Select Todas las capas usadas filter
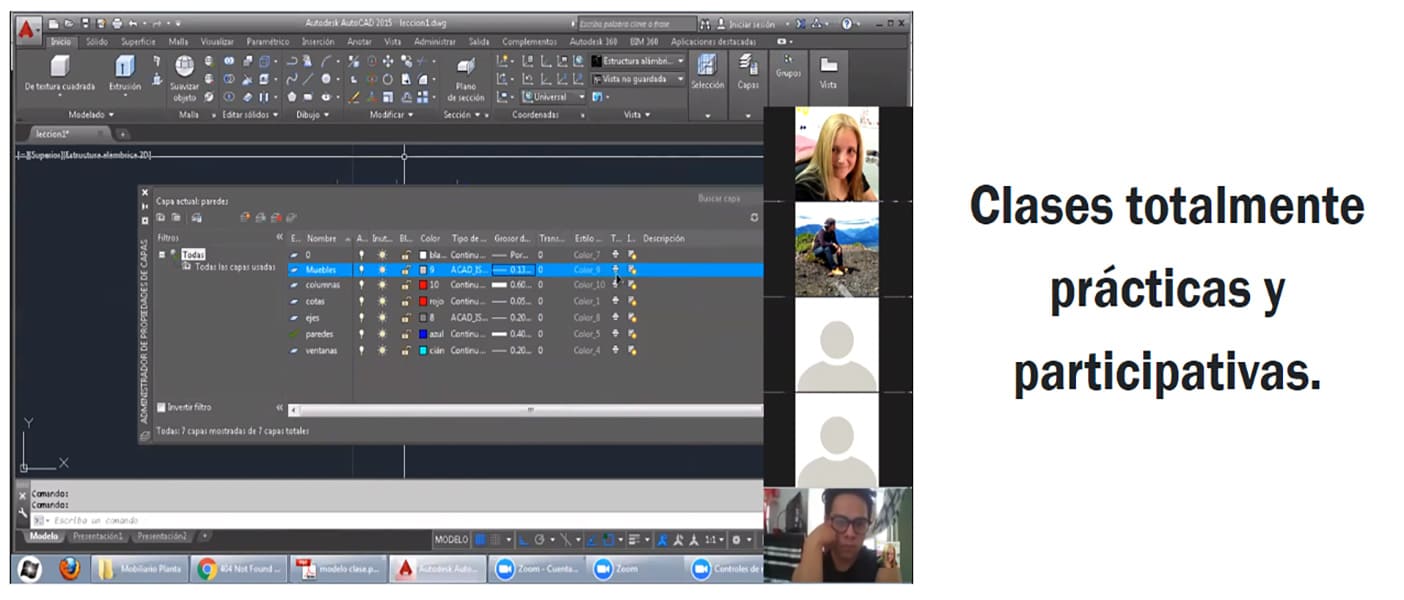1404x600 pixels. tap(233, 267)
